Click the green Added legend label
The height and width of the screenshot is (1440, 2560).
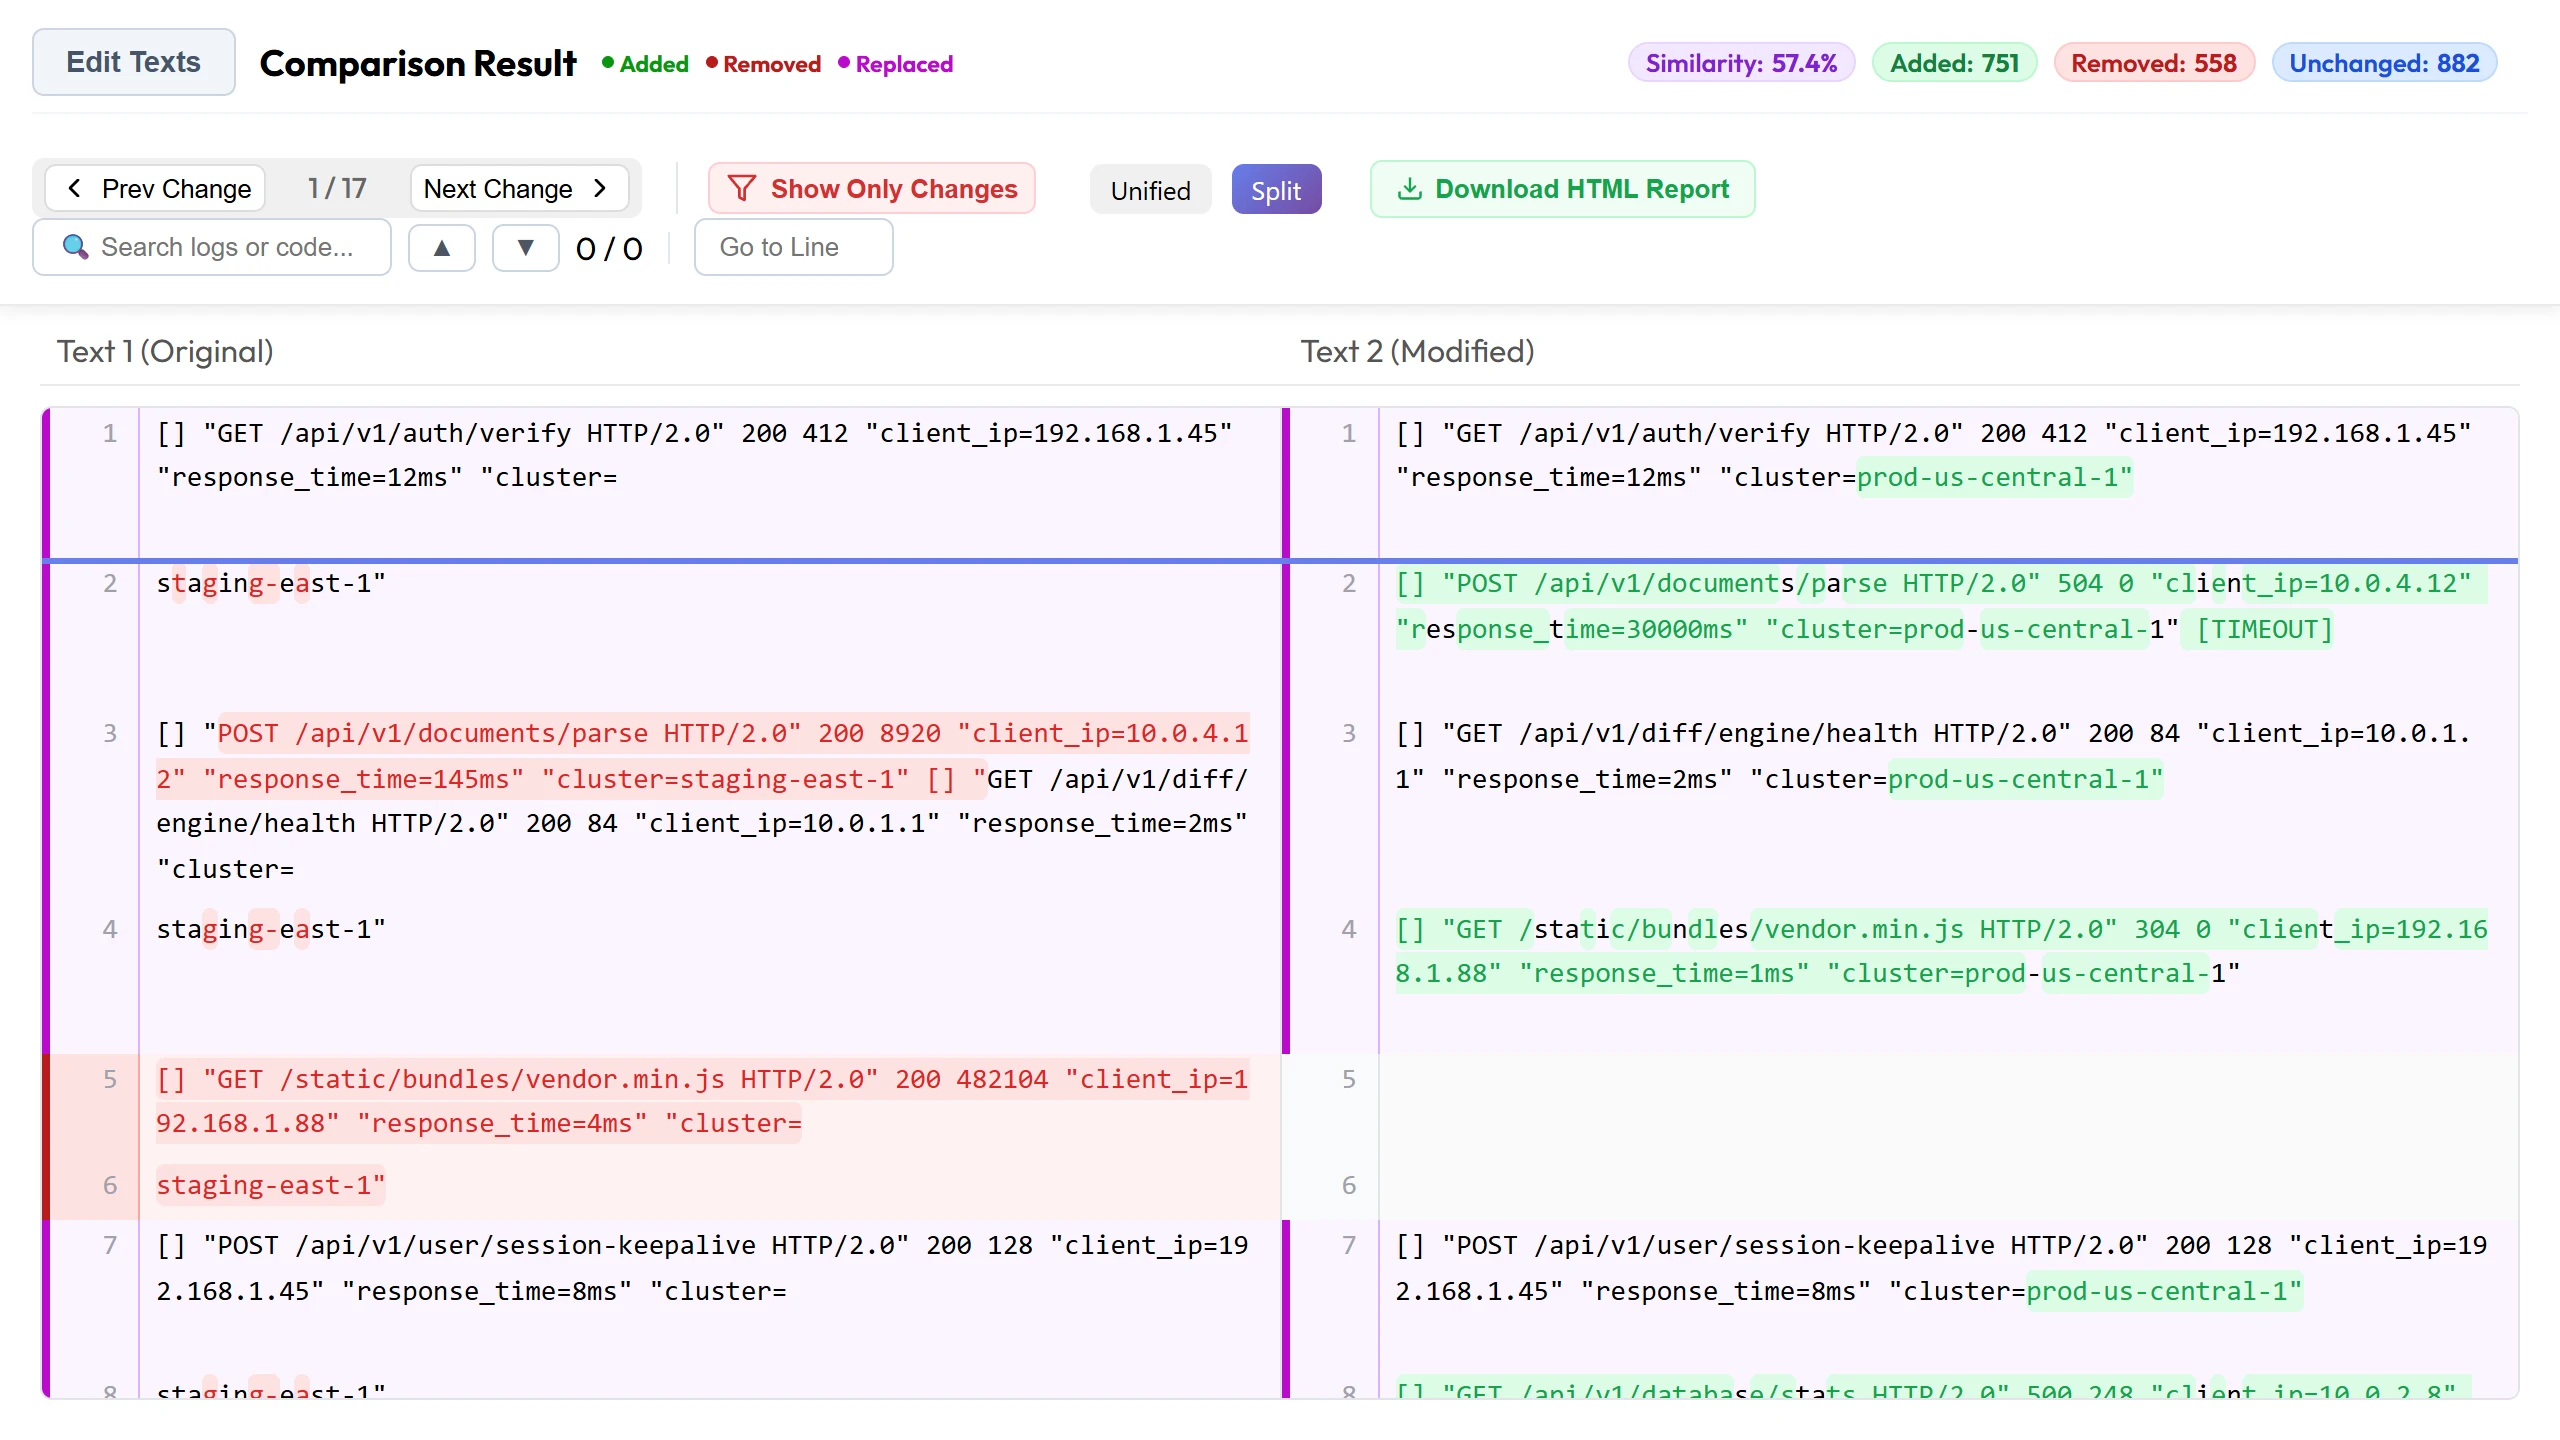pos(645,64)
